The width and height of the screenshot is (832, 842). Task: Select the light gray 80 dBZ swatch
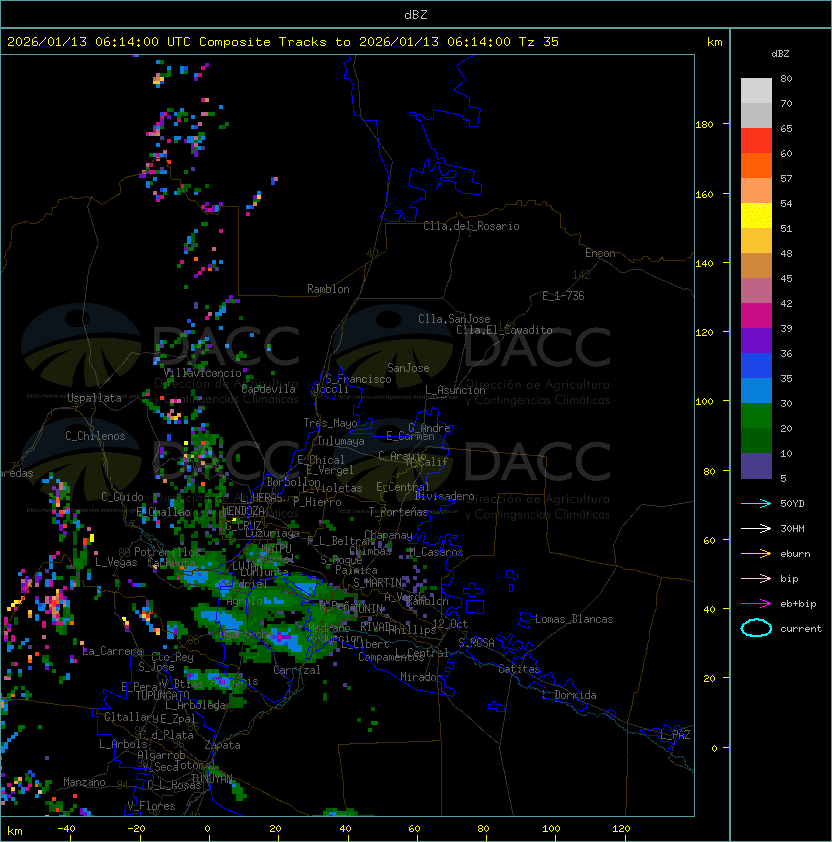point(756,91)
